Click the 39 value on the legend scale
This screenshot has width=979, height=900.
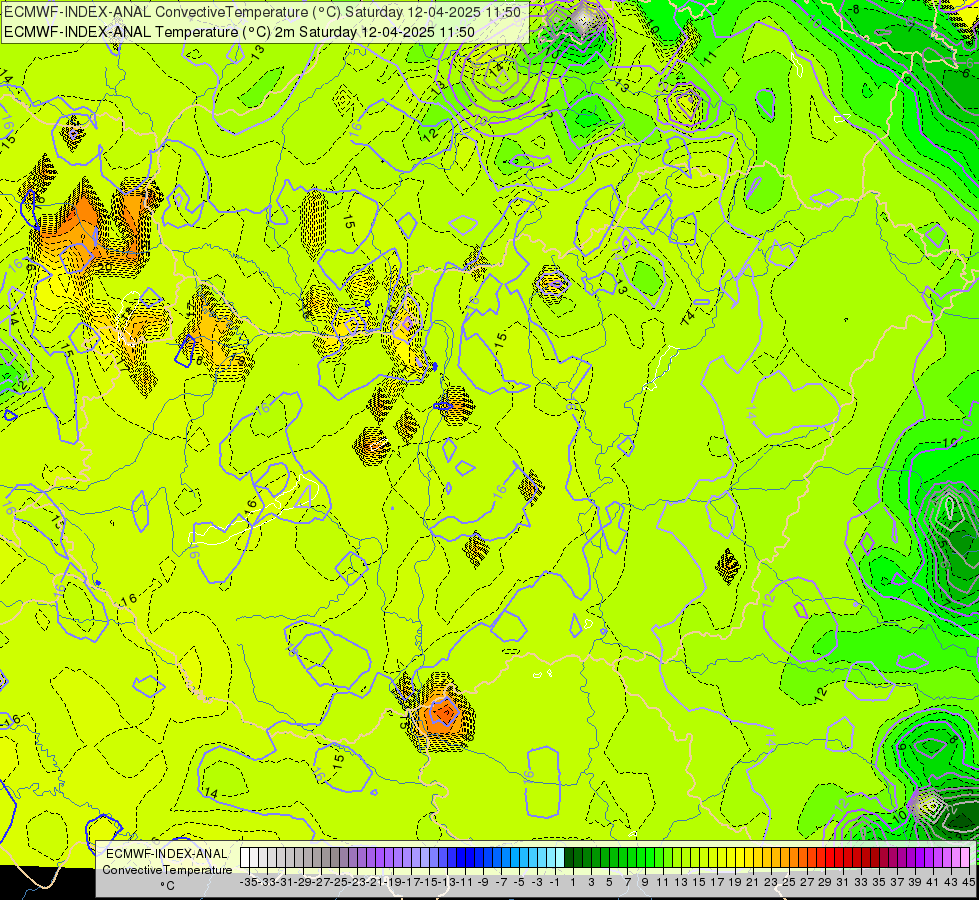(915, 883)
